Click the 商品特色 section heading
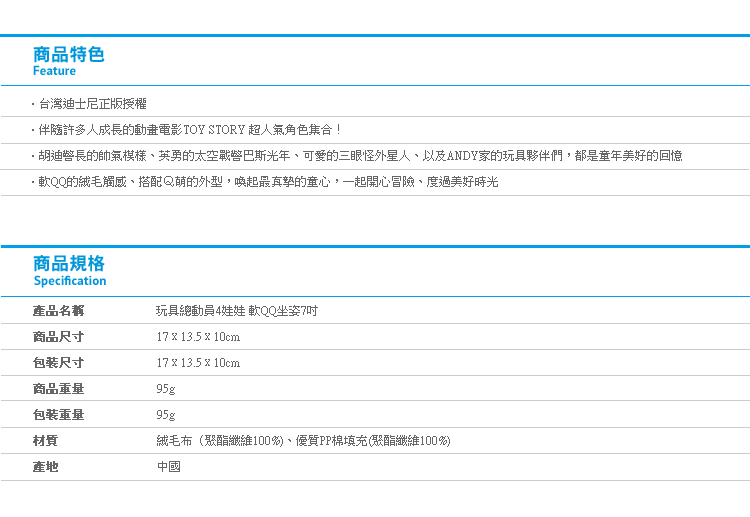 68,55
